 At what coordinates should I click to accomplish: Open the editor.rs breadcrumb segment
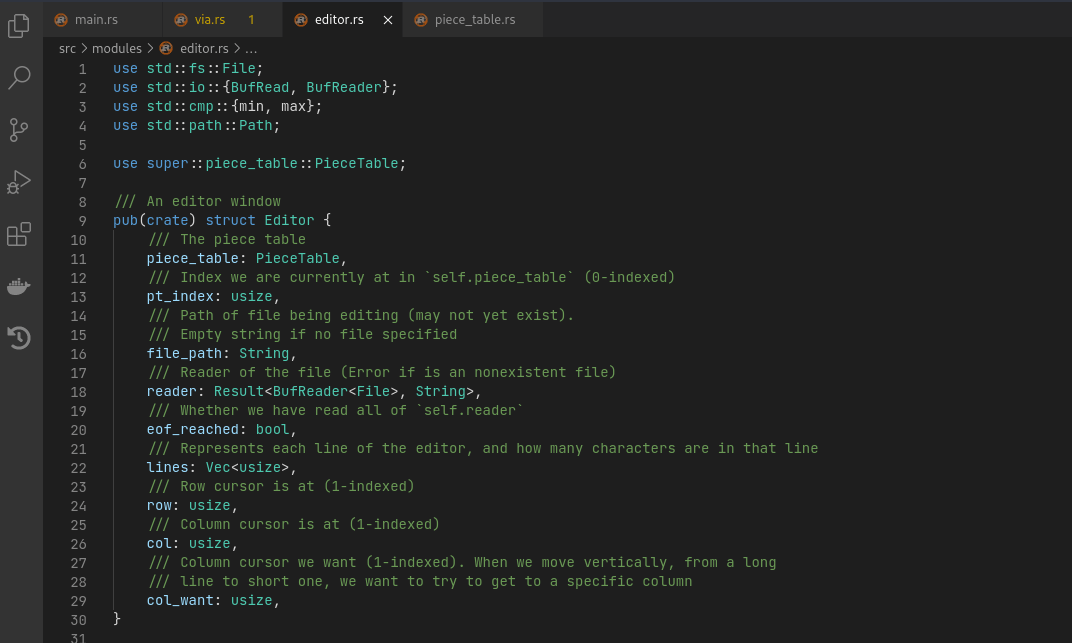pyautogui.click(x=204, y=49)
